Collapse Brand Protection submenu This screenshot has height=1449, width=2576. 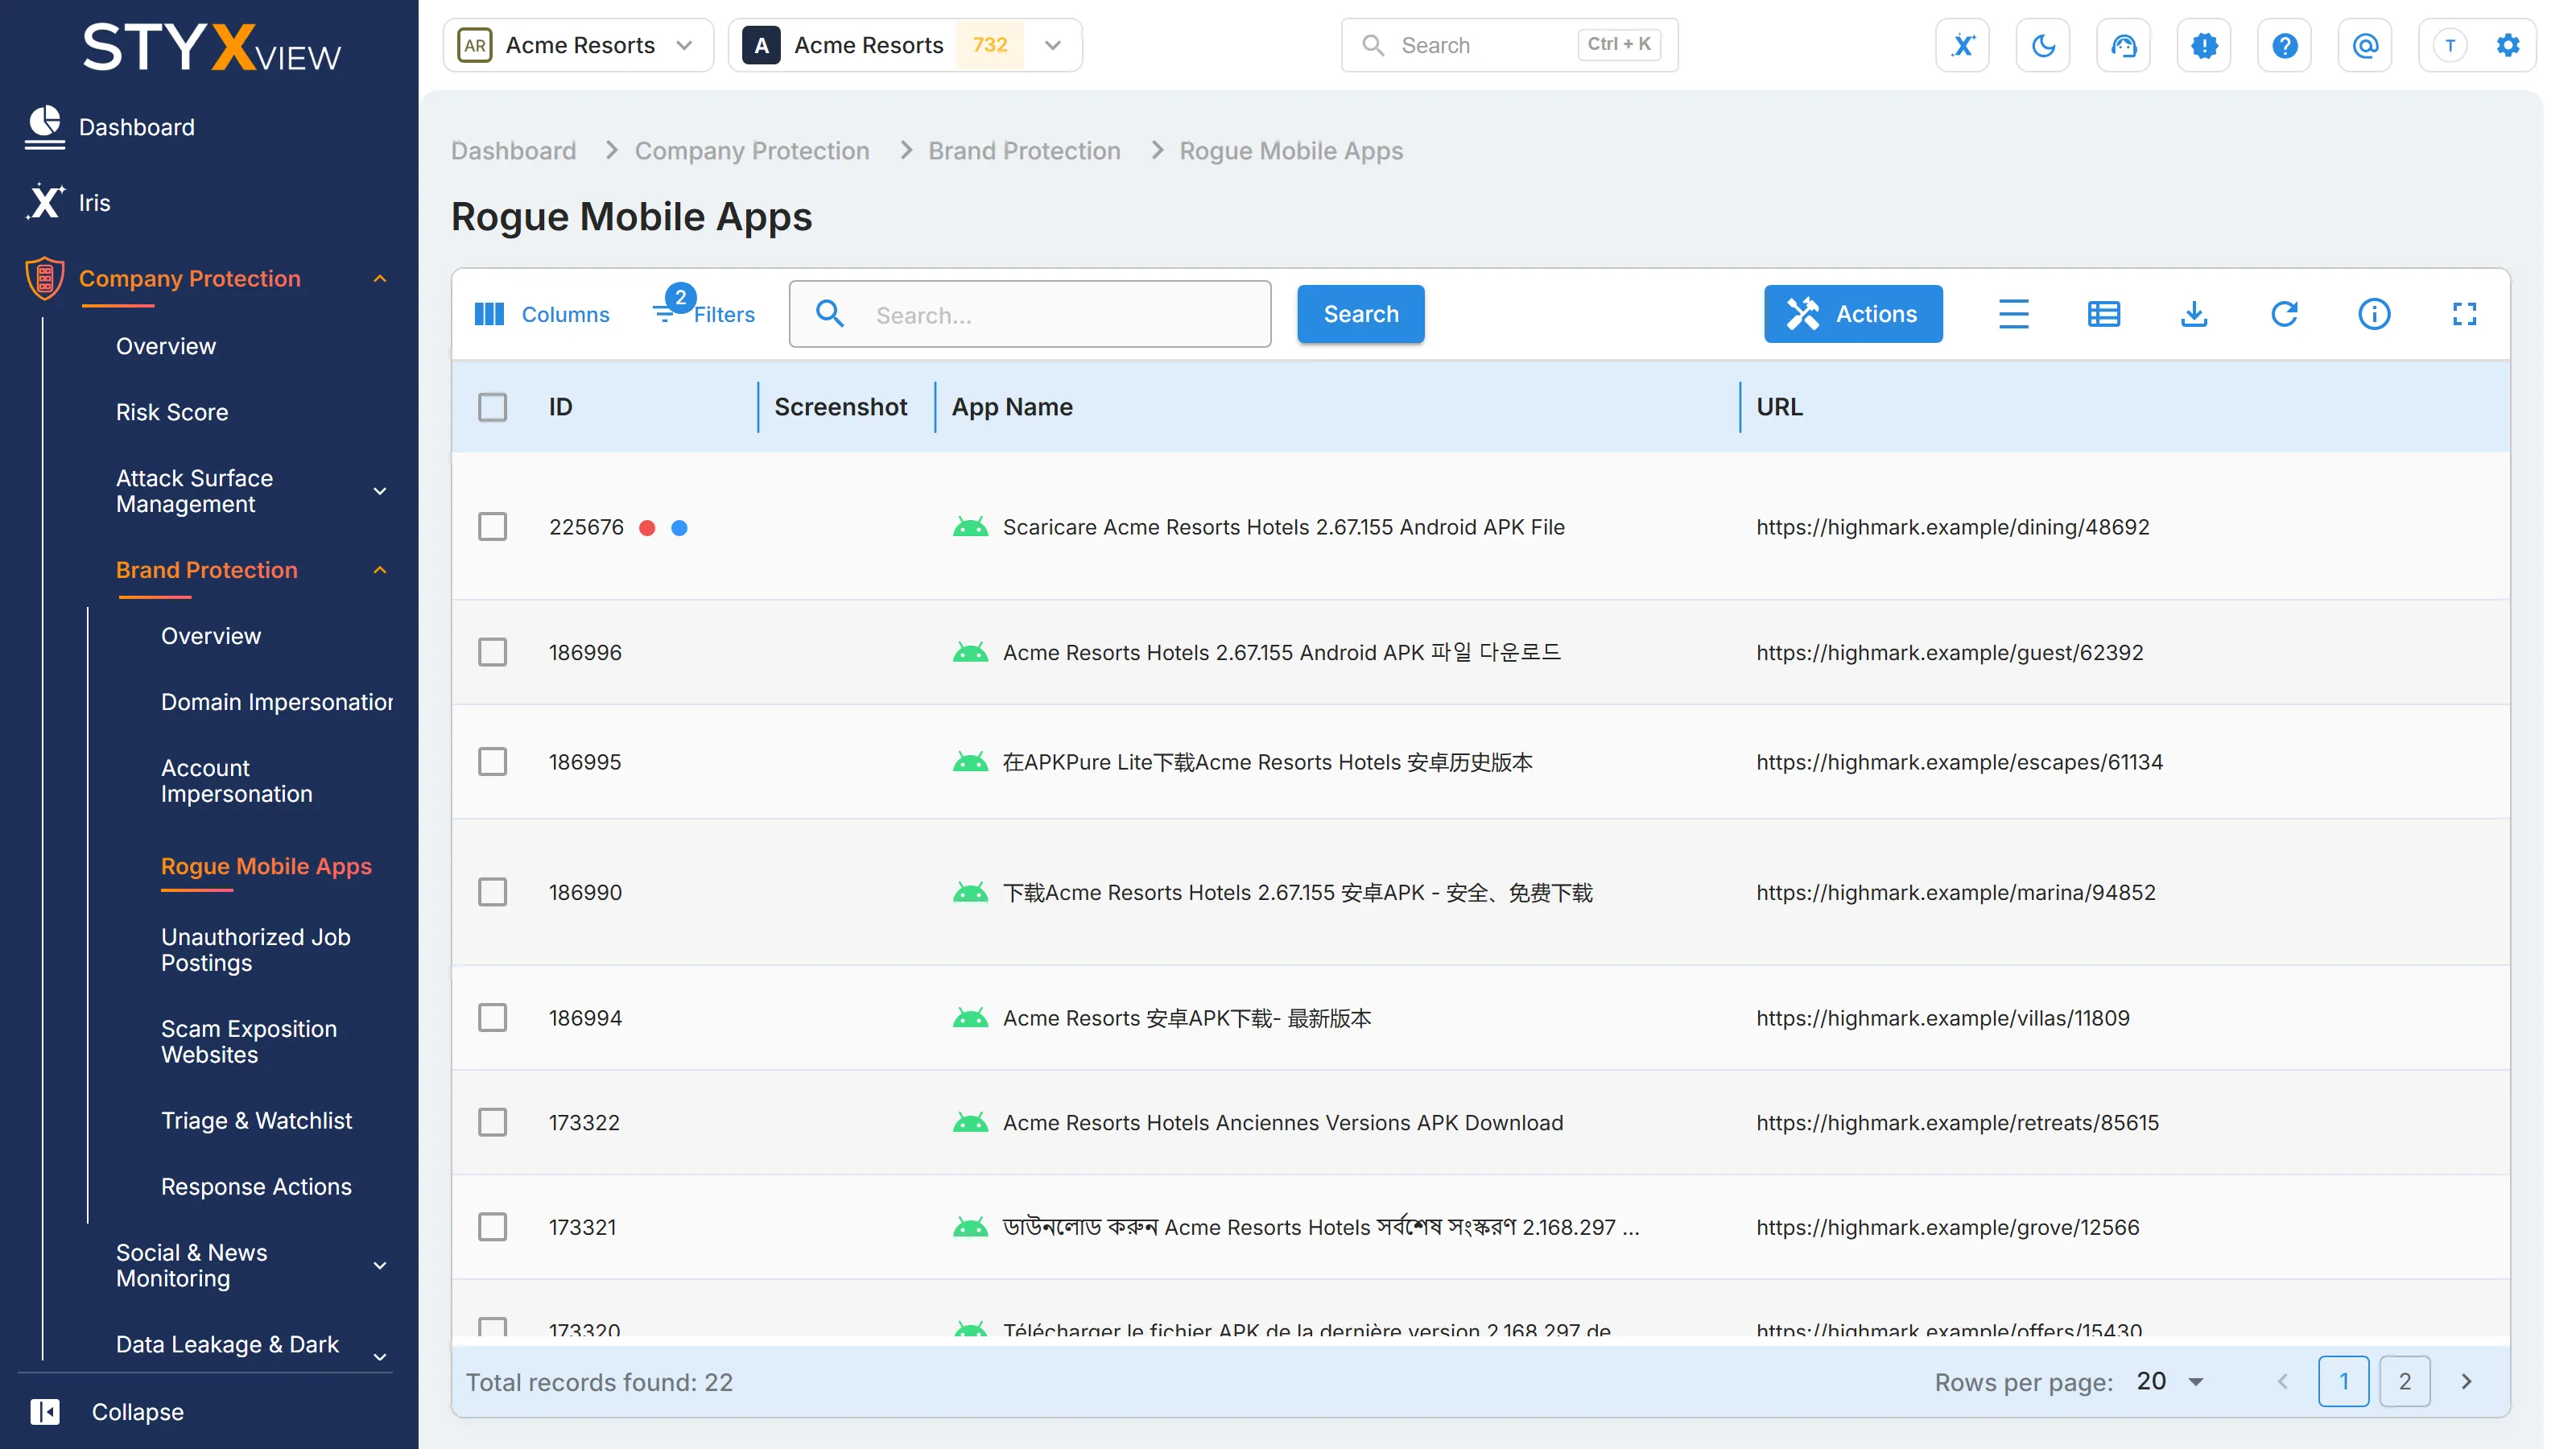tap(380, 570)
